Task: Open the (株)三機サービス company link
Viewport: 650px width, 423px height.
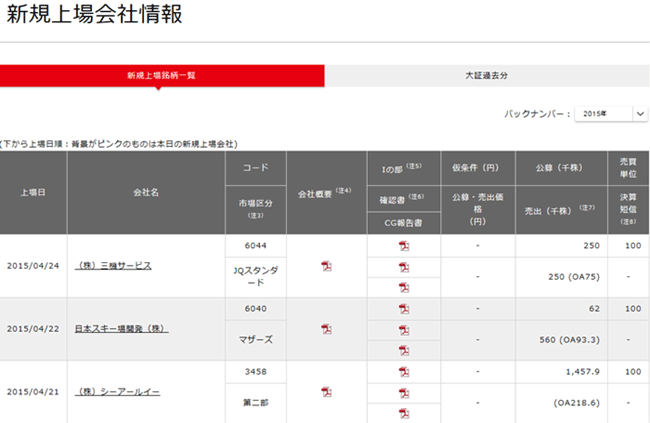Action: coord(114,266)
